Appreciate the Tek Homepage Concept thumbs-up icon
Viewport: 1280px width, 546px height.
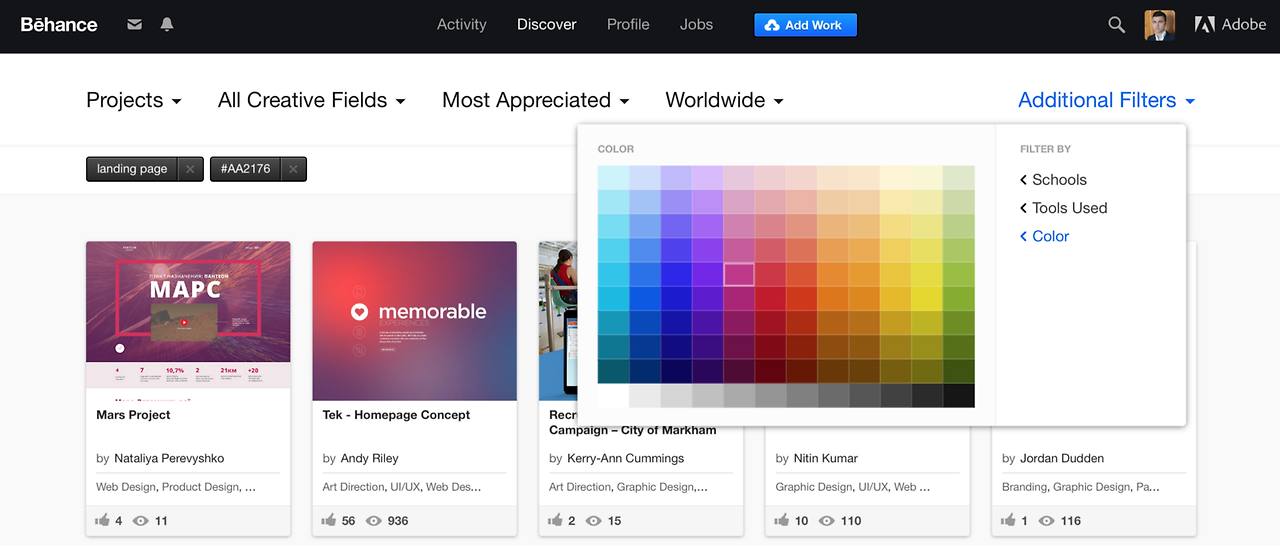click(329, 521)
